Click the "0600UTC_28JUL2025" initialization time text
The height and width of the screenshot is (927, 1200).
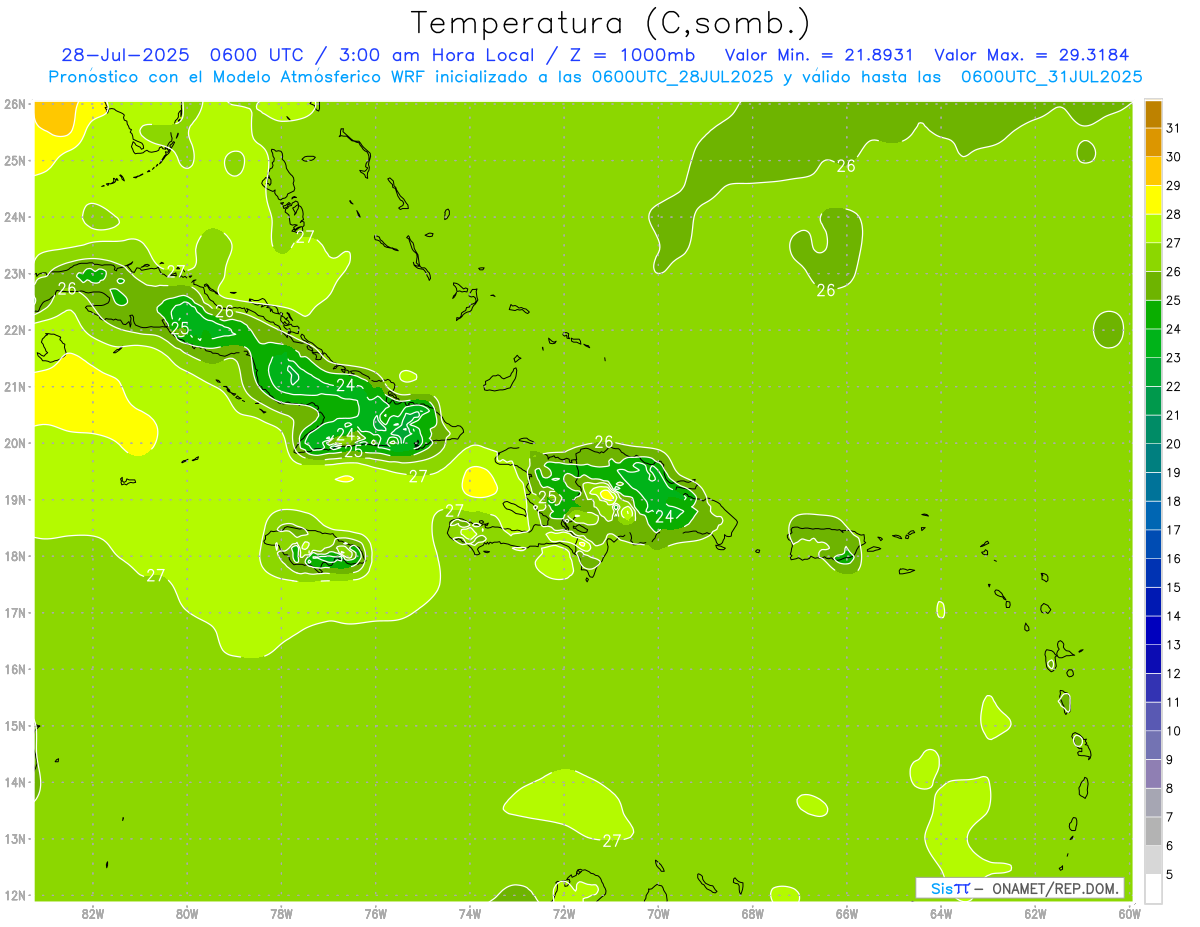(x=682, y=77)
